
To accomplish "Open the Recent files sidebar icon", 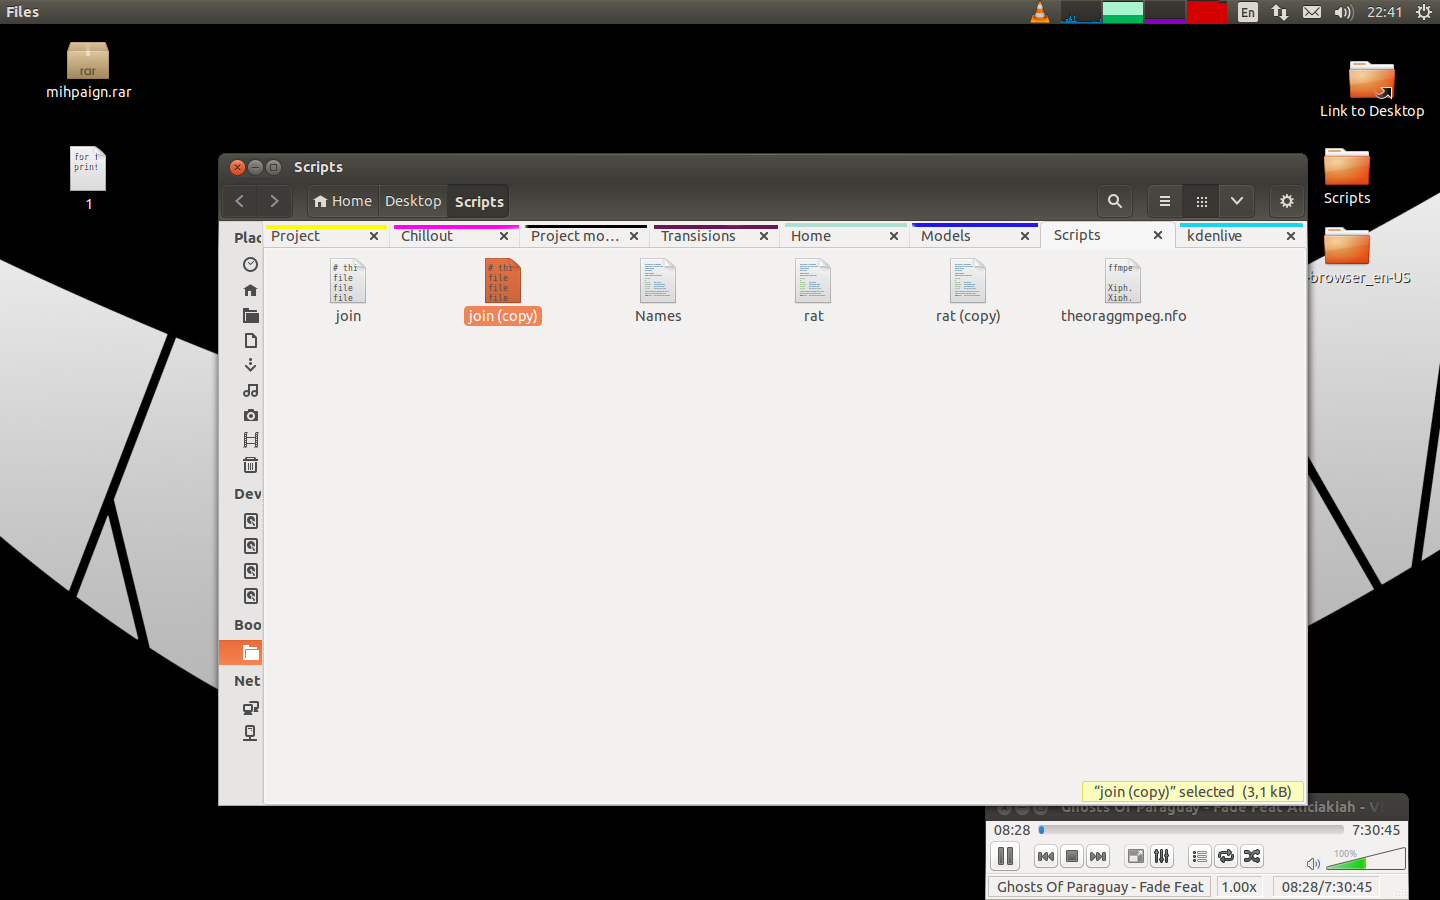I will (250, 265).
